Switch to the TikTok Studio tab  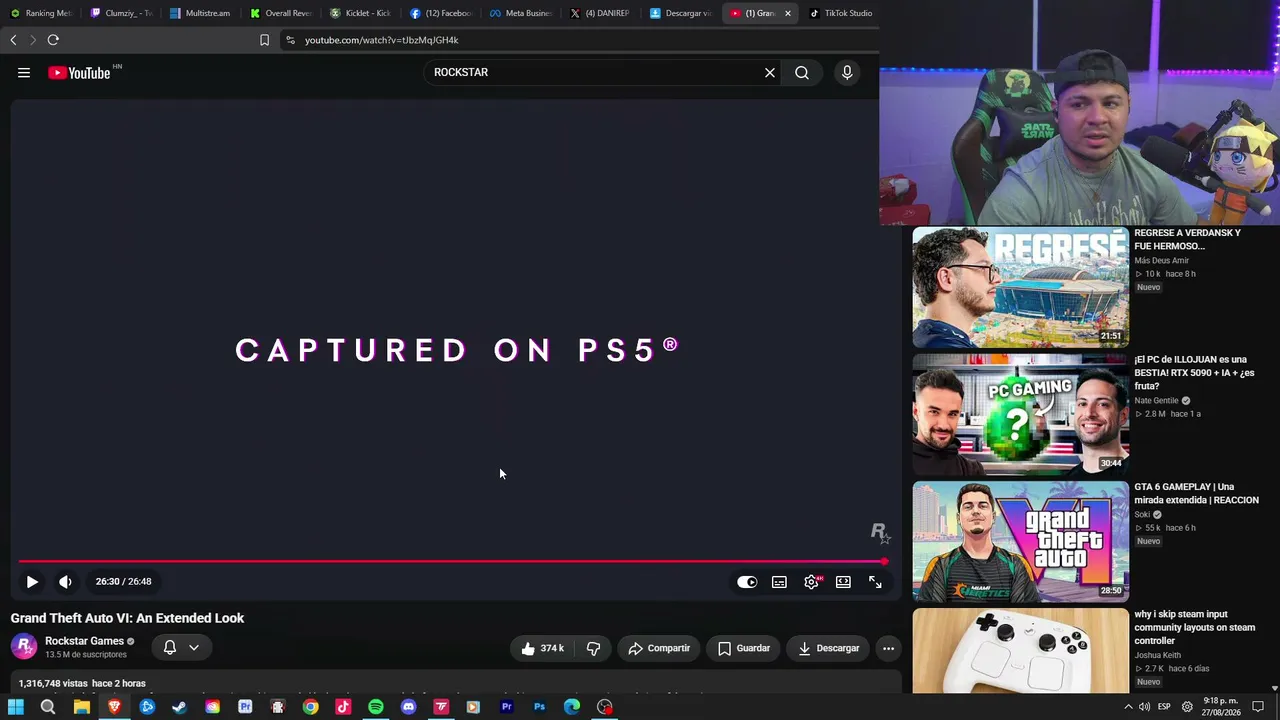841,13
